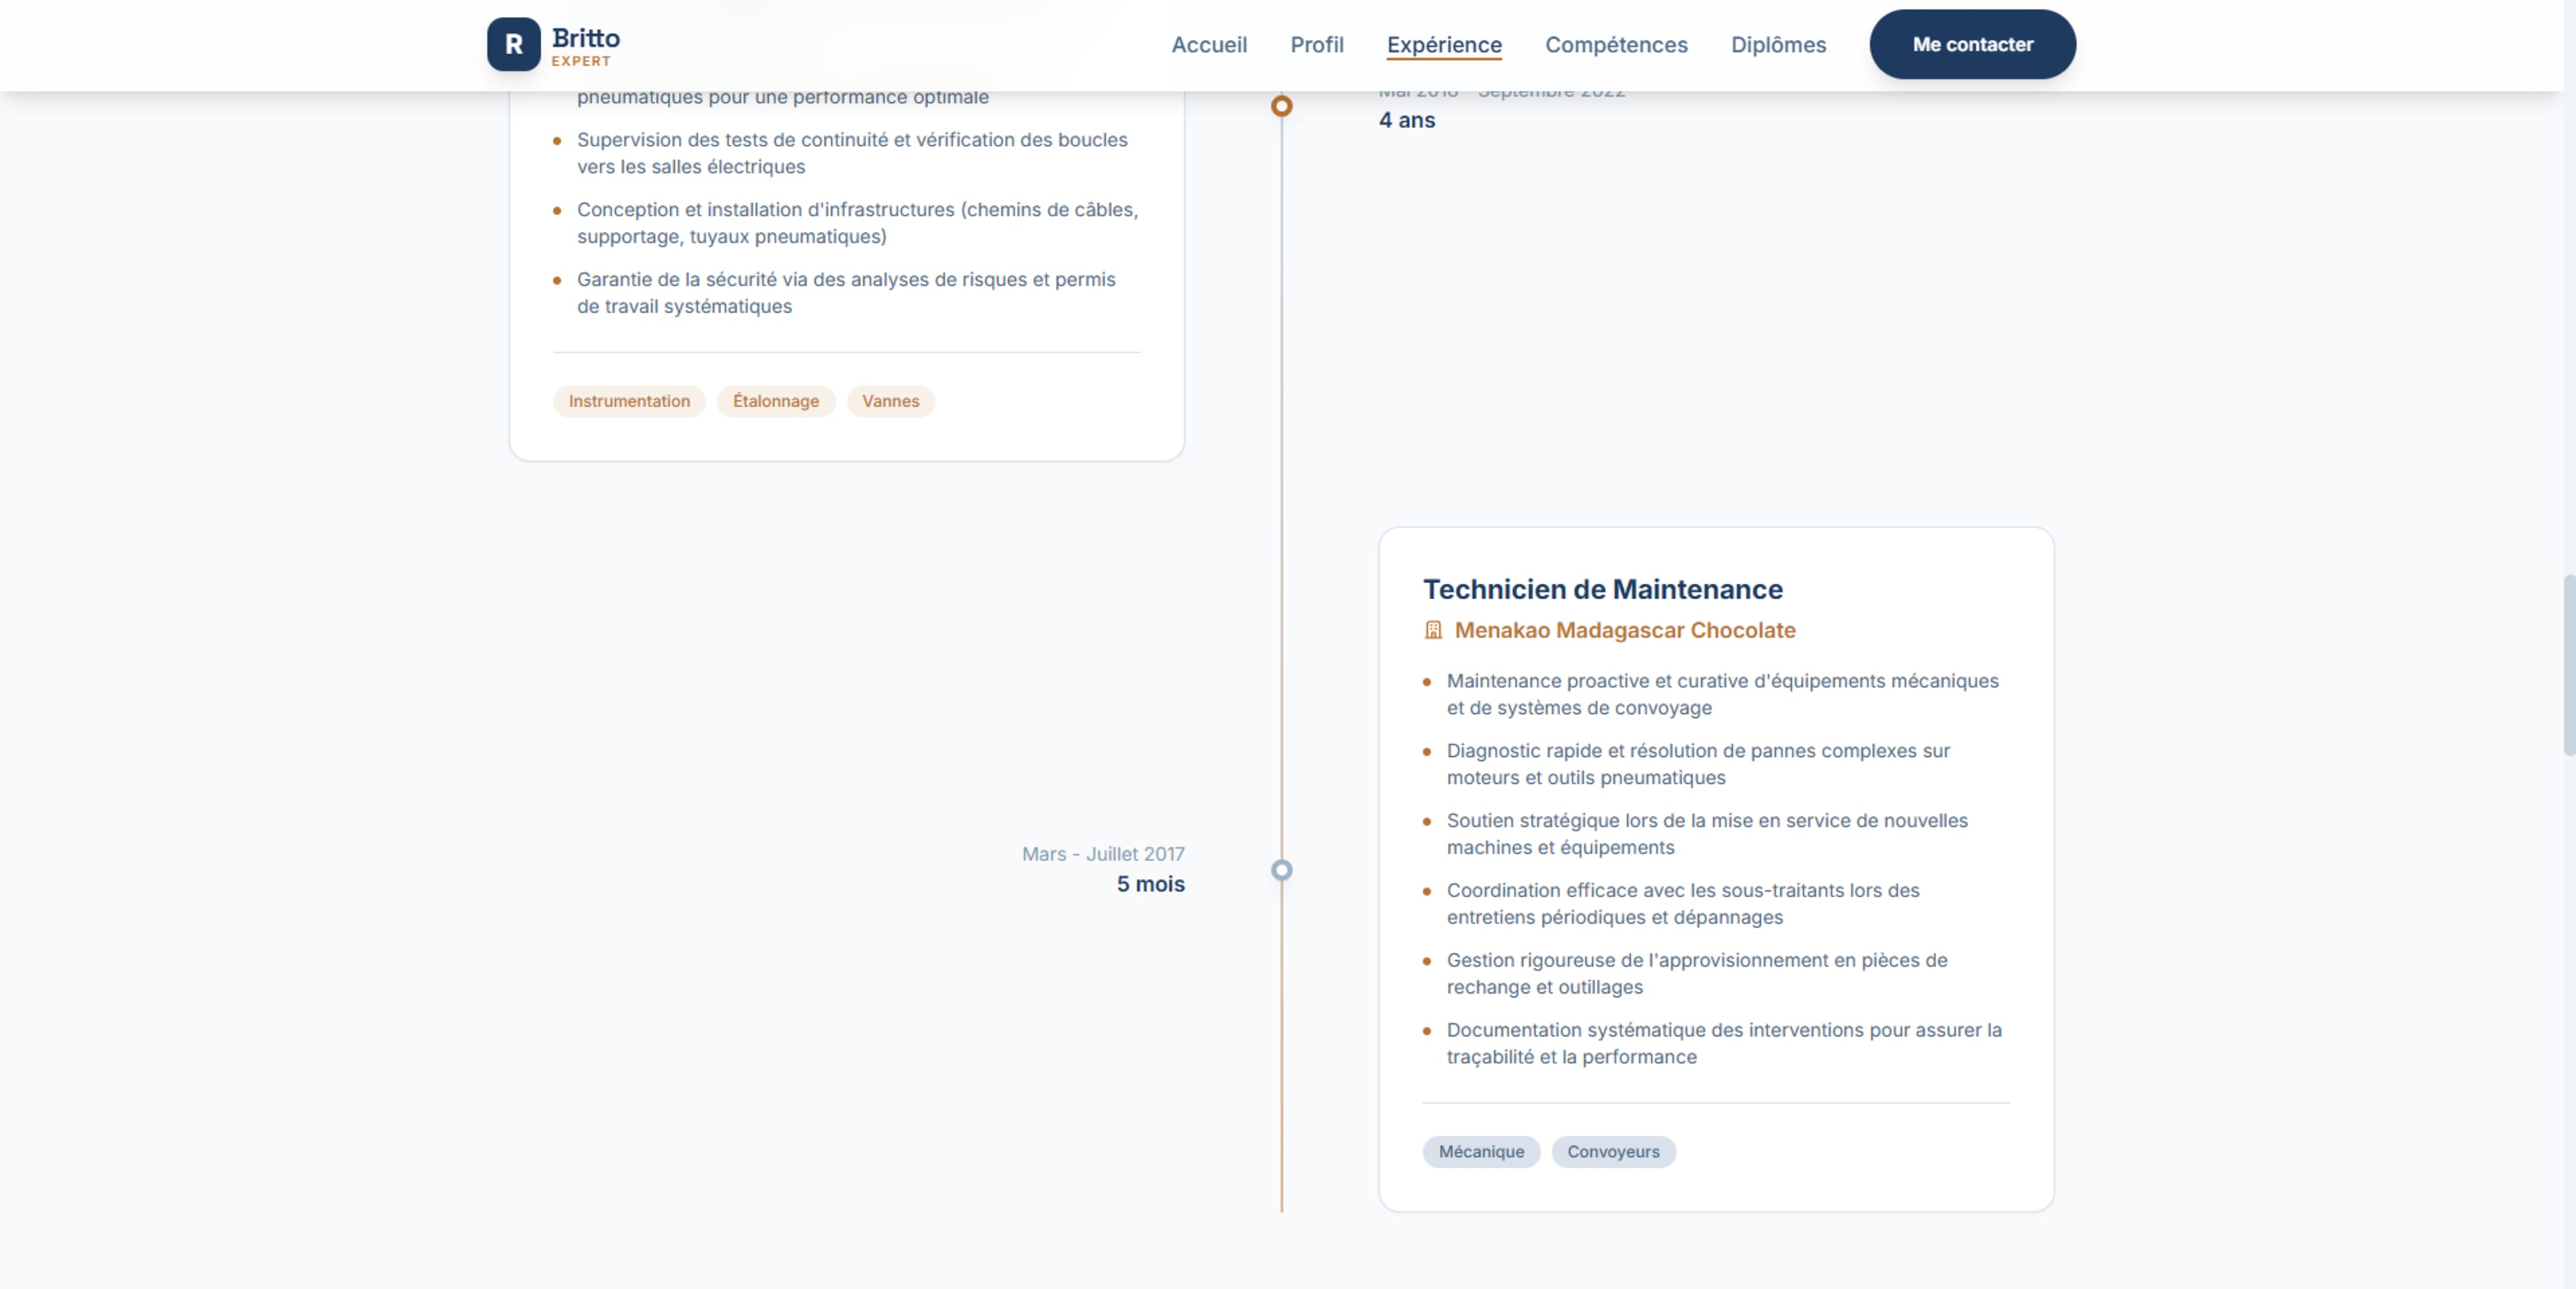Click the Mars - Juillet 2017 date text
2576x1289 pixels.
[x=1103, y=854]
